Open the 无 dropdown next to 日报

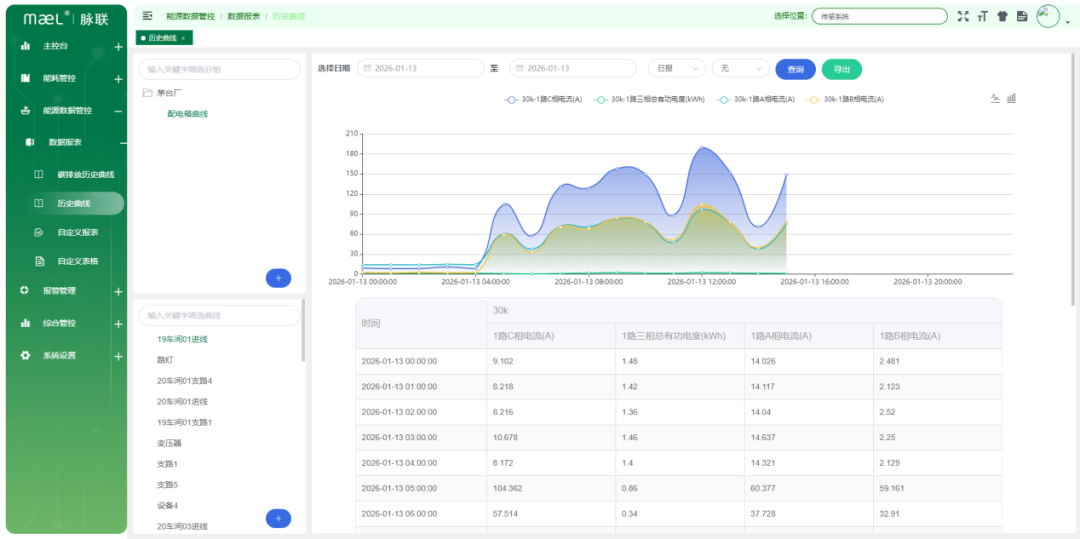pos(741,68)
